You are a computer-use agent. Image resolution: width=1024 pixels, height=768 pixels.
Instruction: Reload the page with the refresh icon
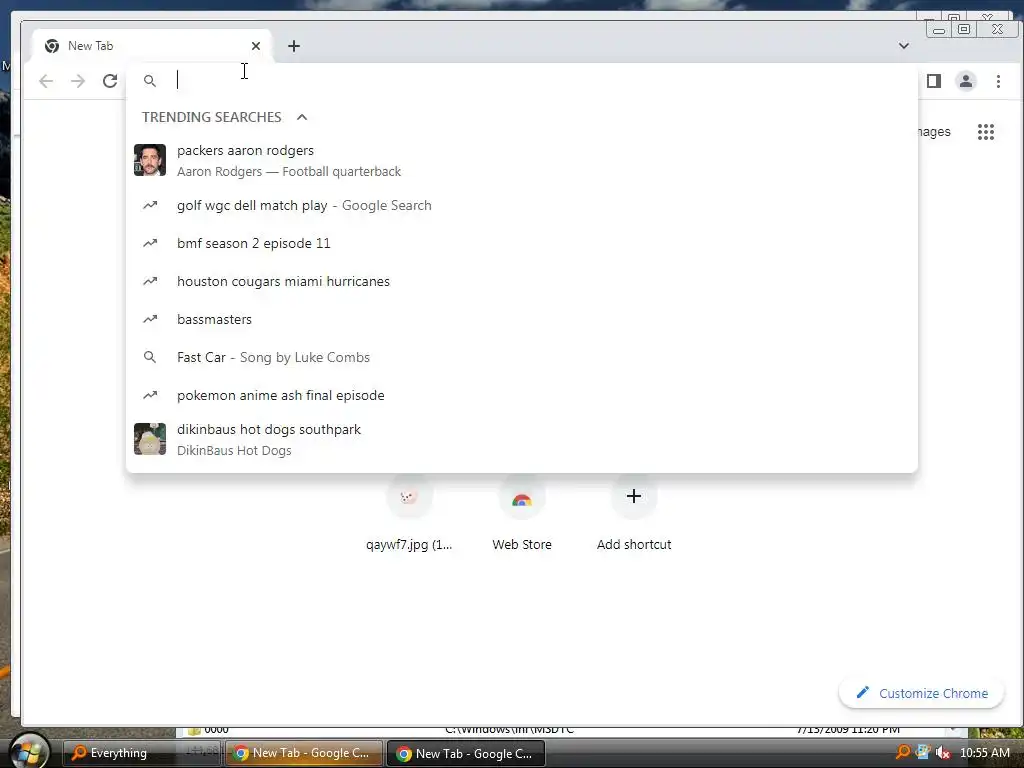click(110, 81)
